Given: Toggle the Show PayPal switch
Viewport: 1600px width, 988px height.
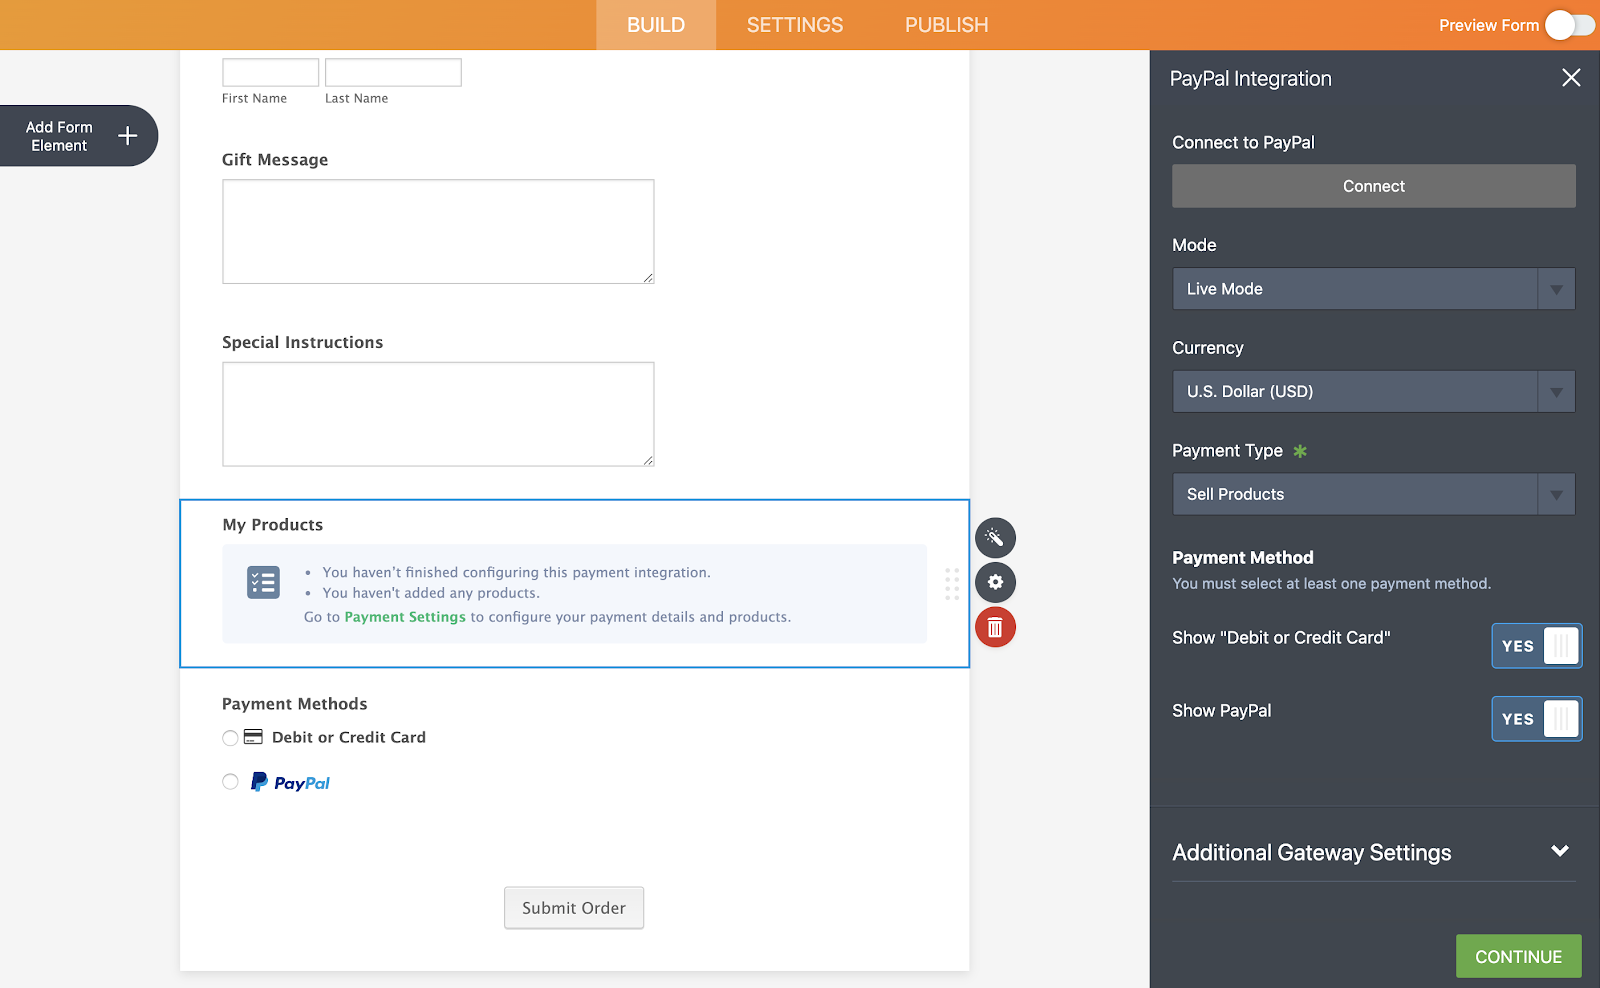Looking at the screenshot, I should pyautogui.click(x=1536, y=719).
